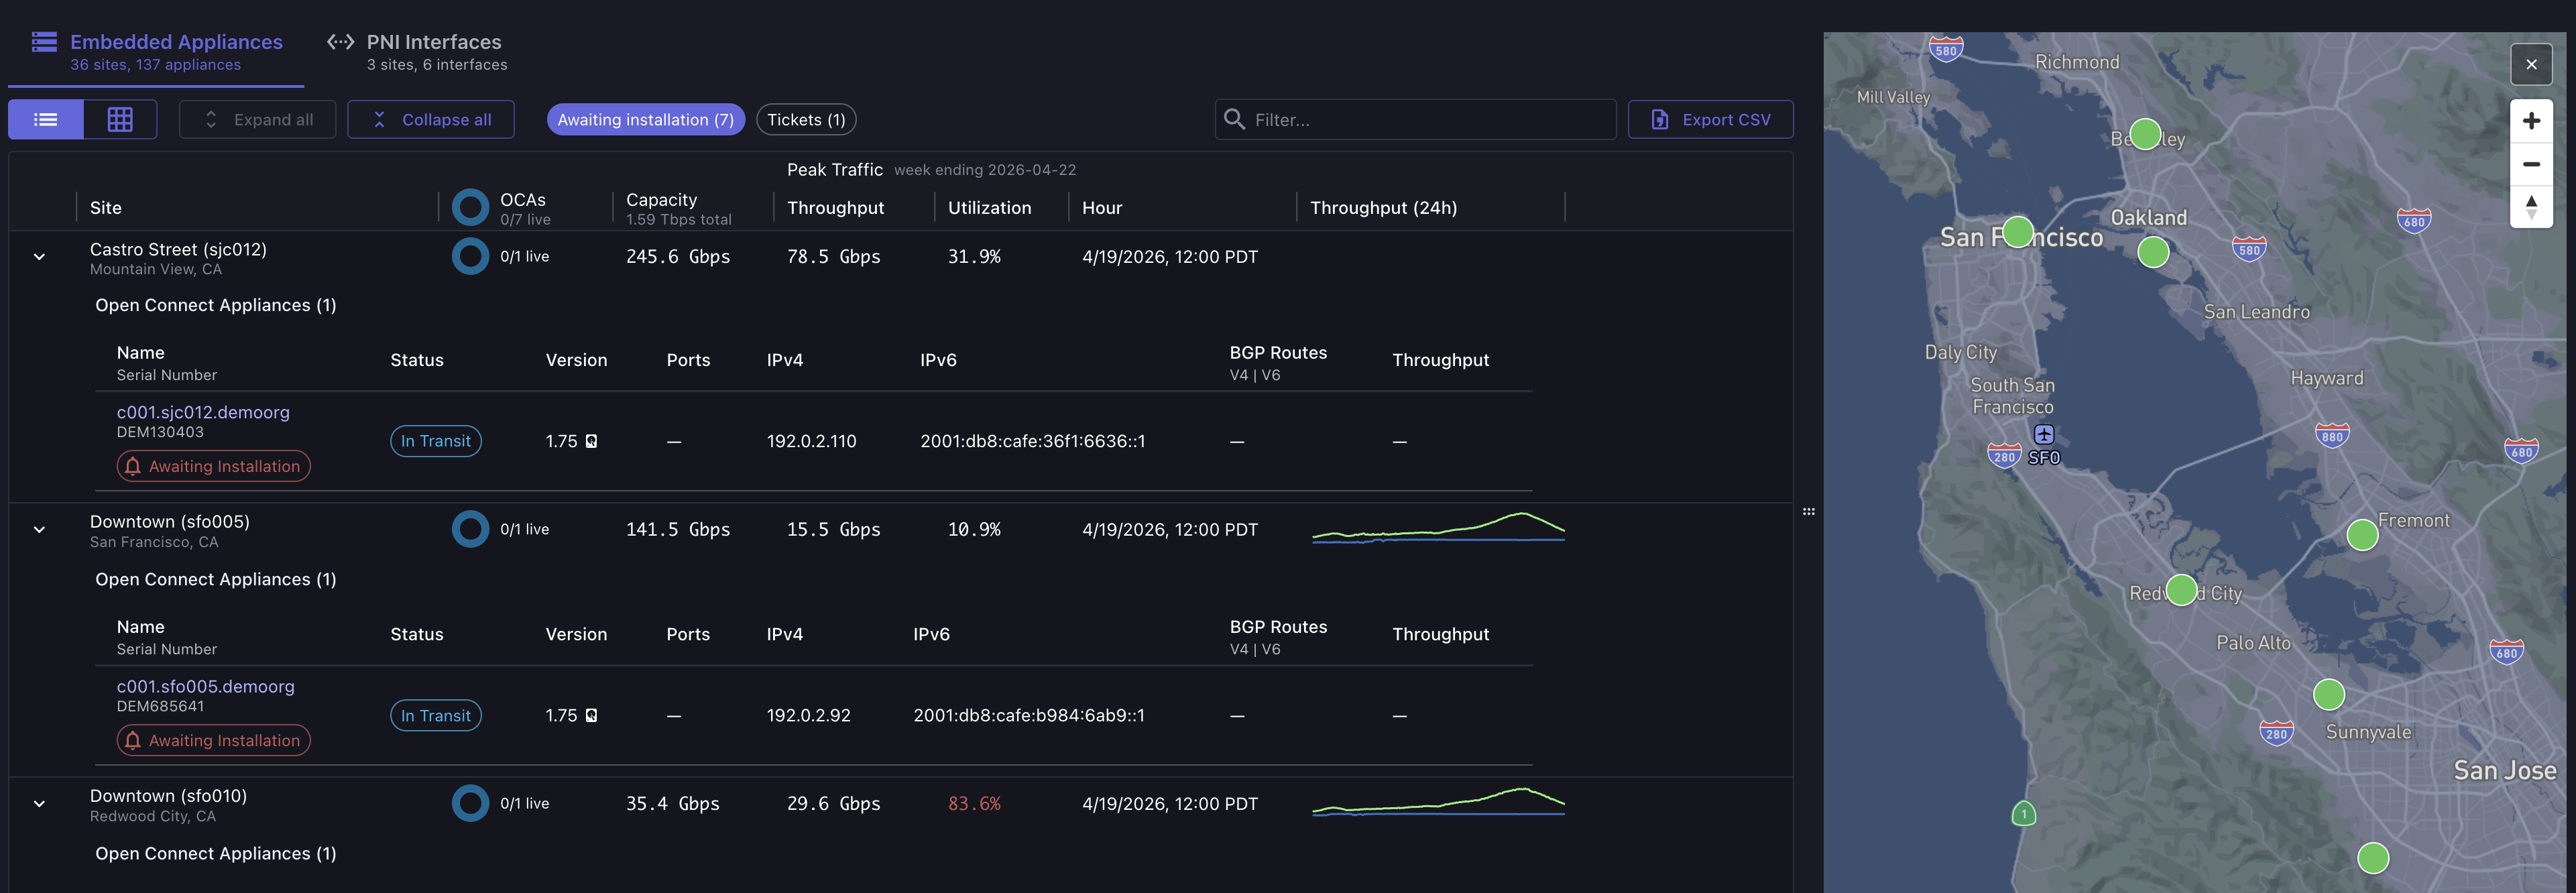Sort by Throughput (24h) column header
2576x893 pixels.
click(x=1383, y=208)
